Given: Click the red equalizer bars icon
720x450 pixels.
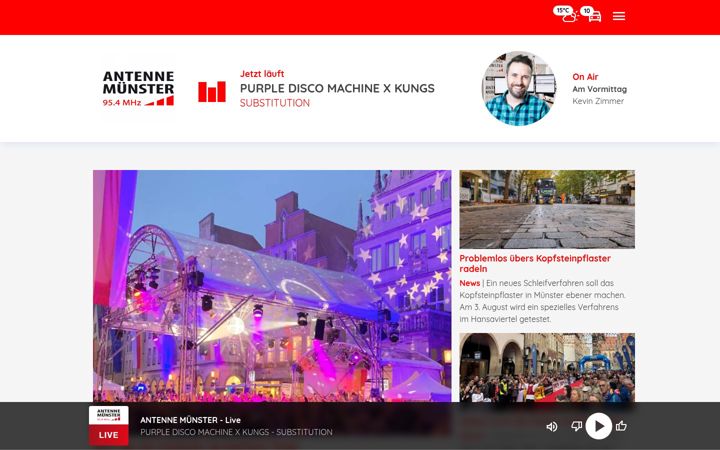Looking at the screenshot, I should point(212,91).
